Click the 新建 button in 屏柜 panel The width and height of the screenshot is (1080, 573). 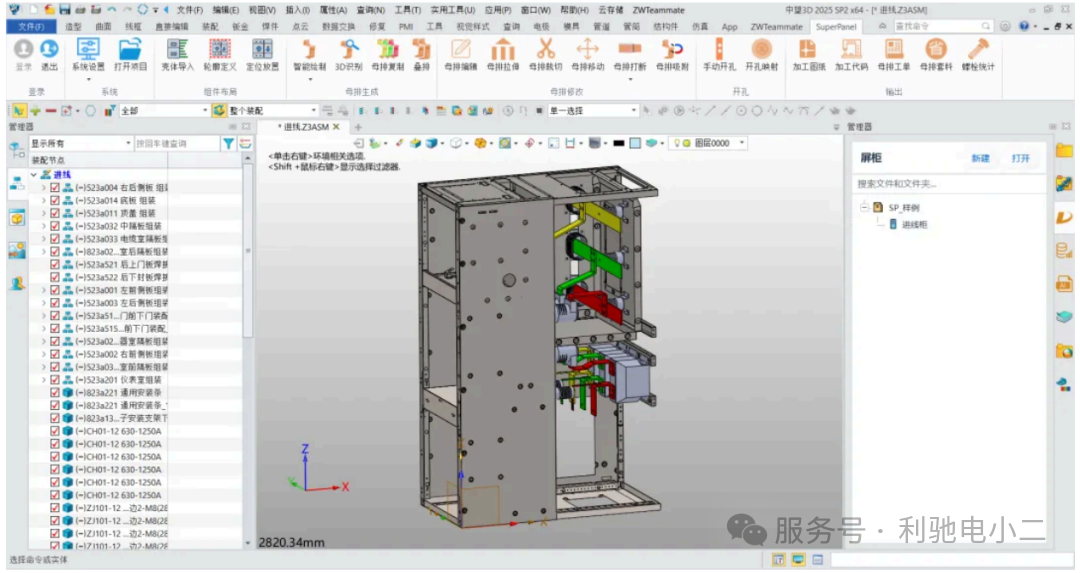980,158
